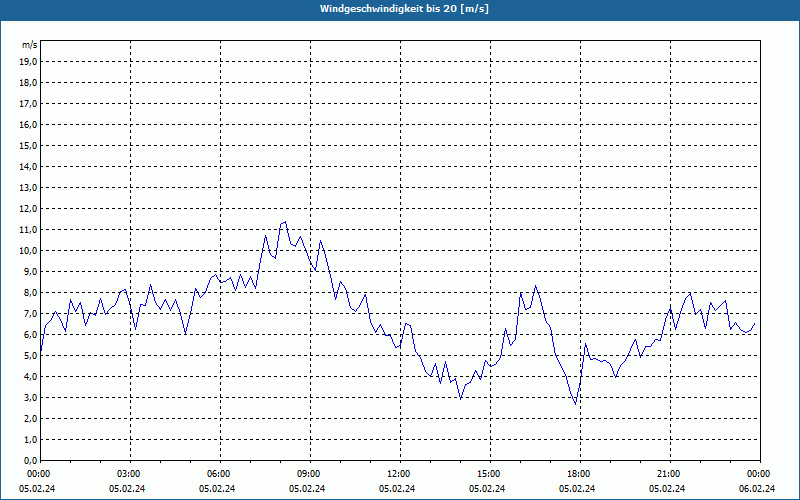Click the '11,0' y-axis value
The width and height of the screenshot is (800, 500).
pyautogui.click(x=28, y=230)
